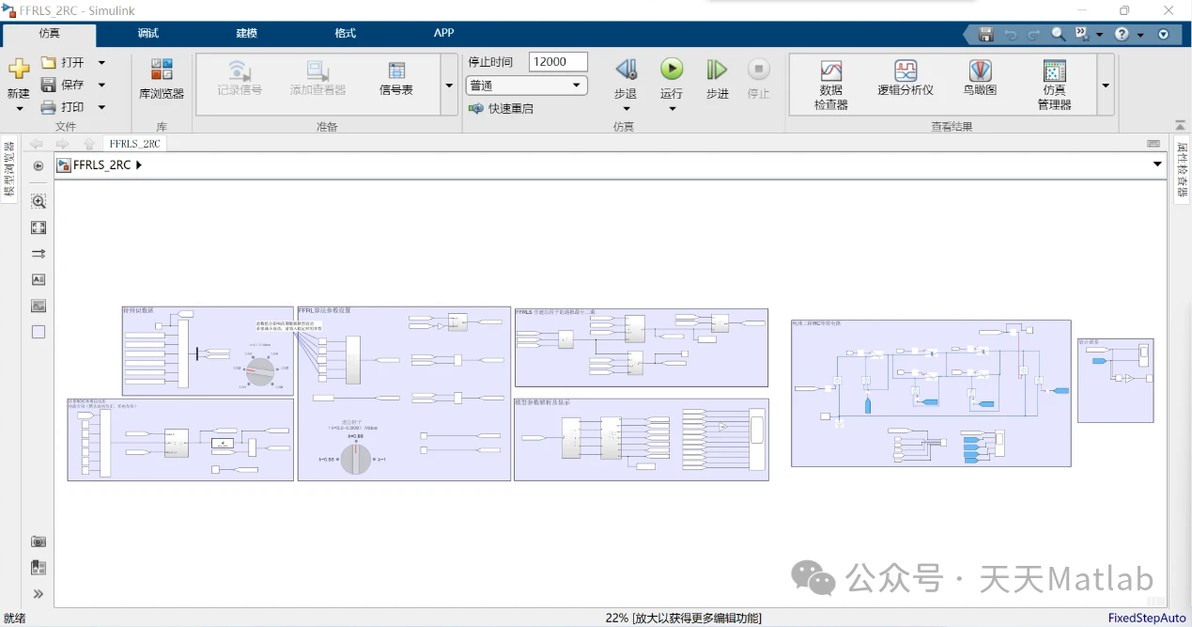Switch to the Debug (调试) tab
Image resolution: width=1192 pixels, height=627 pixels.
pos(148,33)
